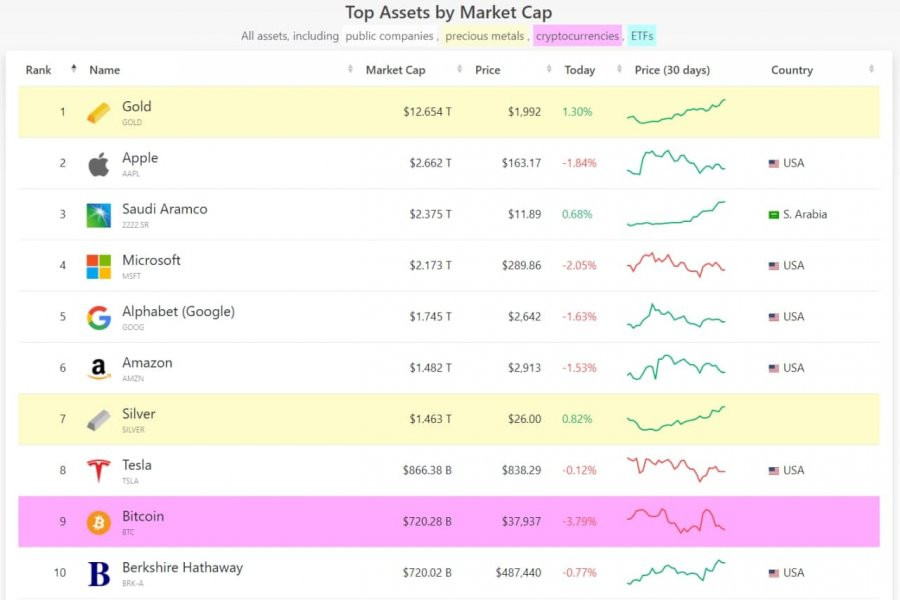The width and height of the screenshot is (900, 600).
Task: Click the Gold bar icon
Action: click(98, 113)
